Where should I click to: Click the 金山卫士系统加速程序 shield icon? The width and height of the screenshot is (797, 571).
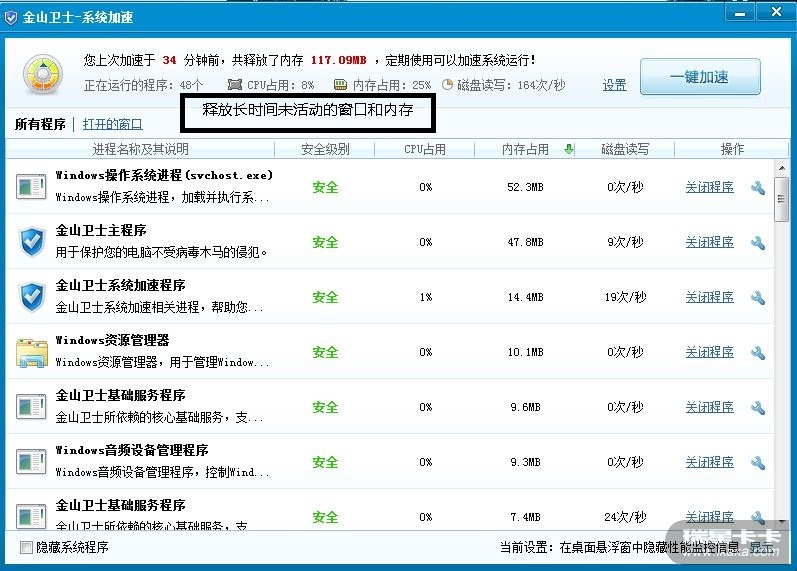[x=32, y=297]
